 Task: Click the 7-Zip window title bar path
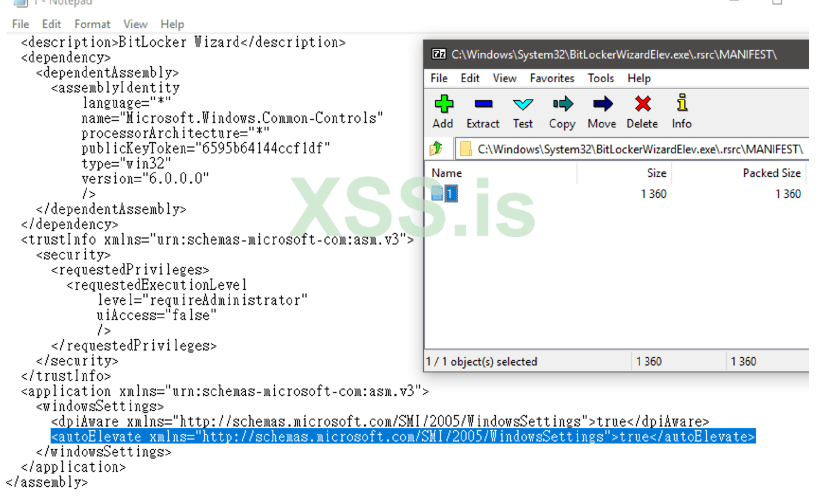(614, 54)
